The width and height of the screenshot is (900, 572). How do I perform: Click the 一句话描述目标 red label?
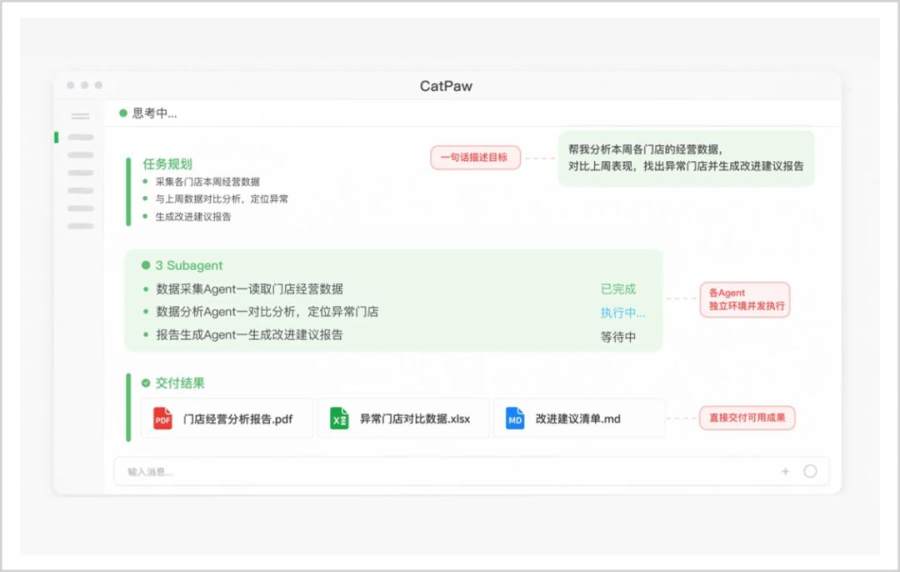tap(475, 157)
